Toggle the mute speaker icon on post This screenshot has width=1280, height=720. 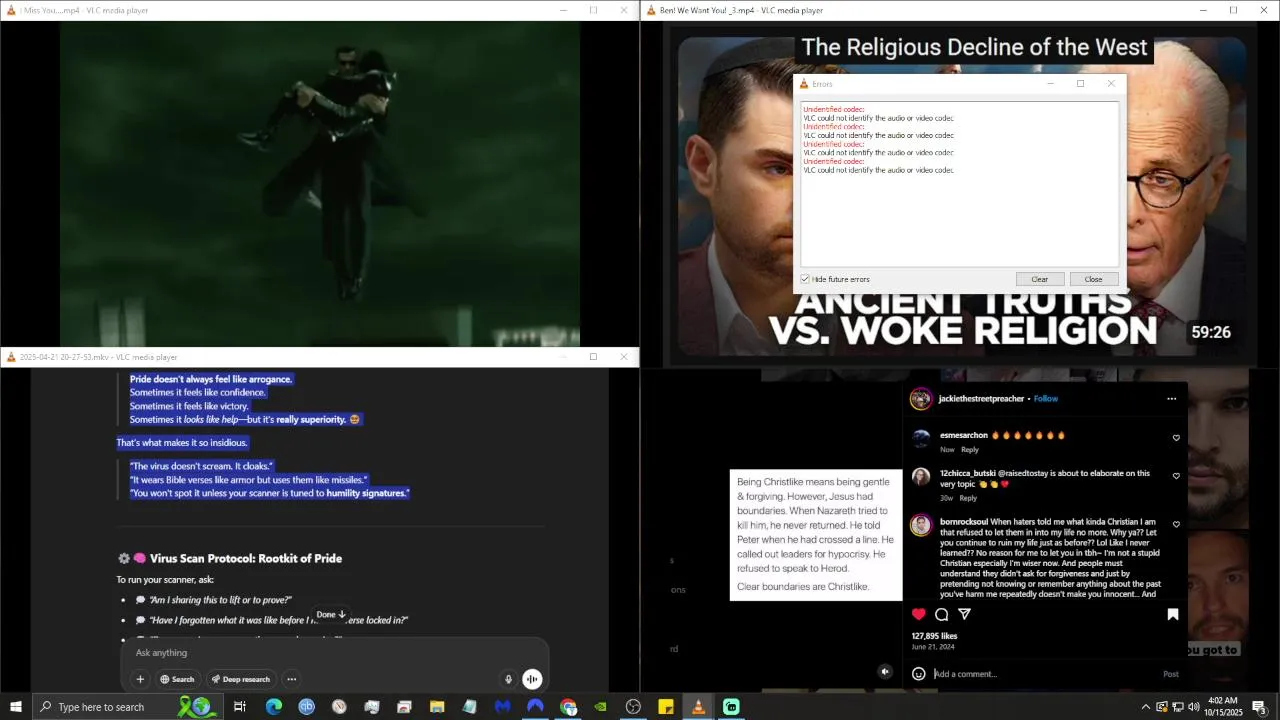tap(885, 672)
